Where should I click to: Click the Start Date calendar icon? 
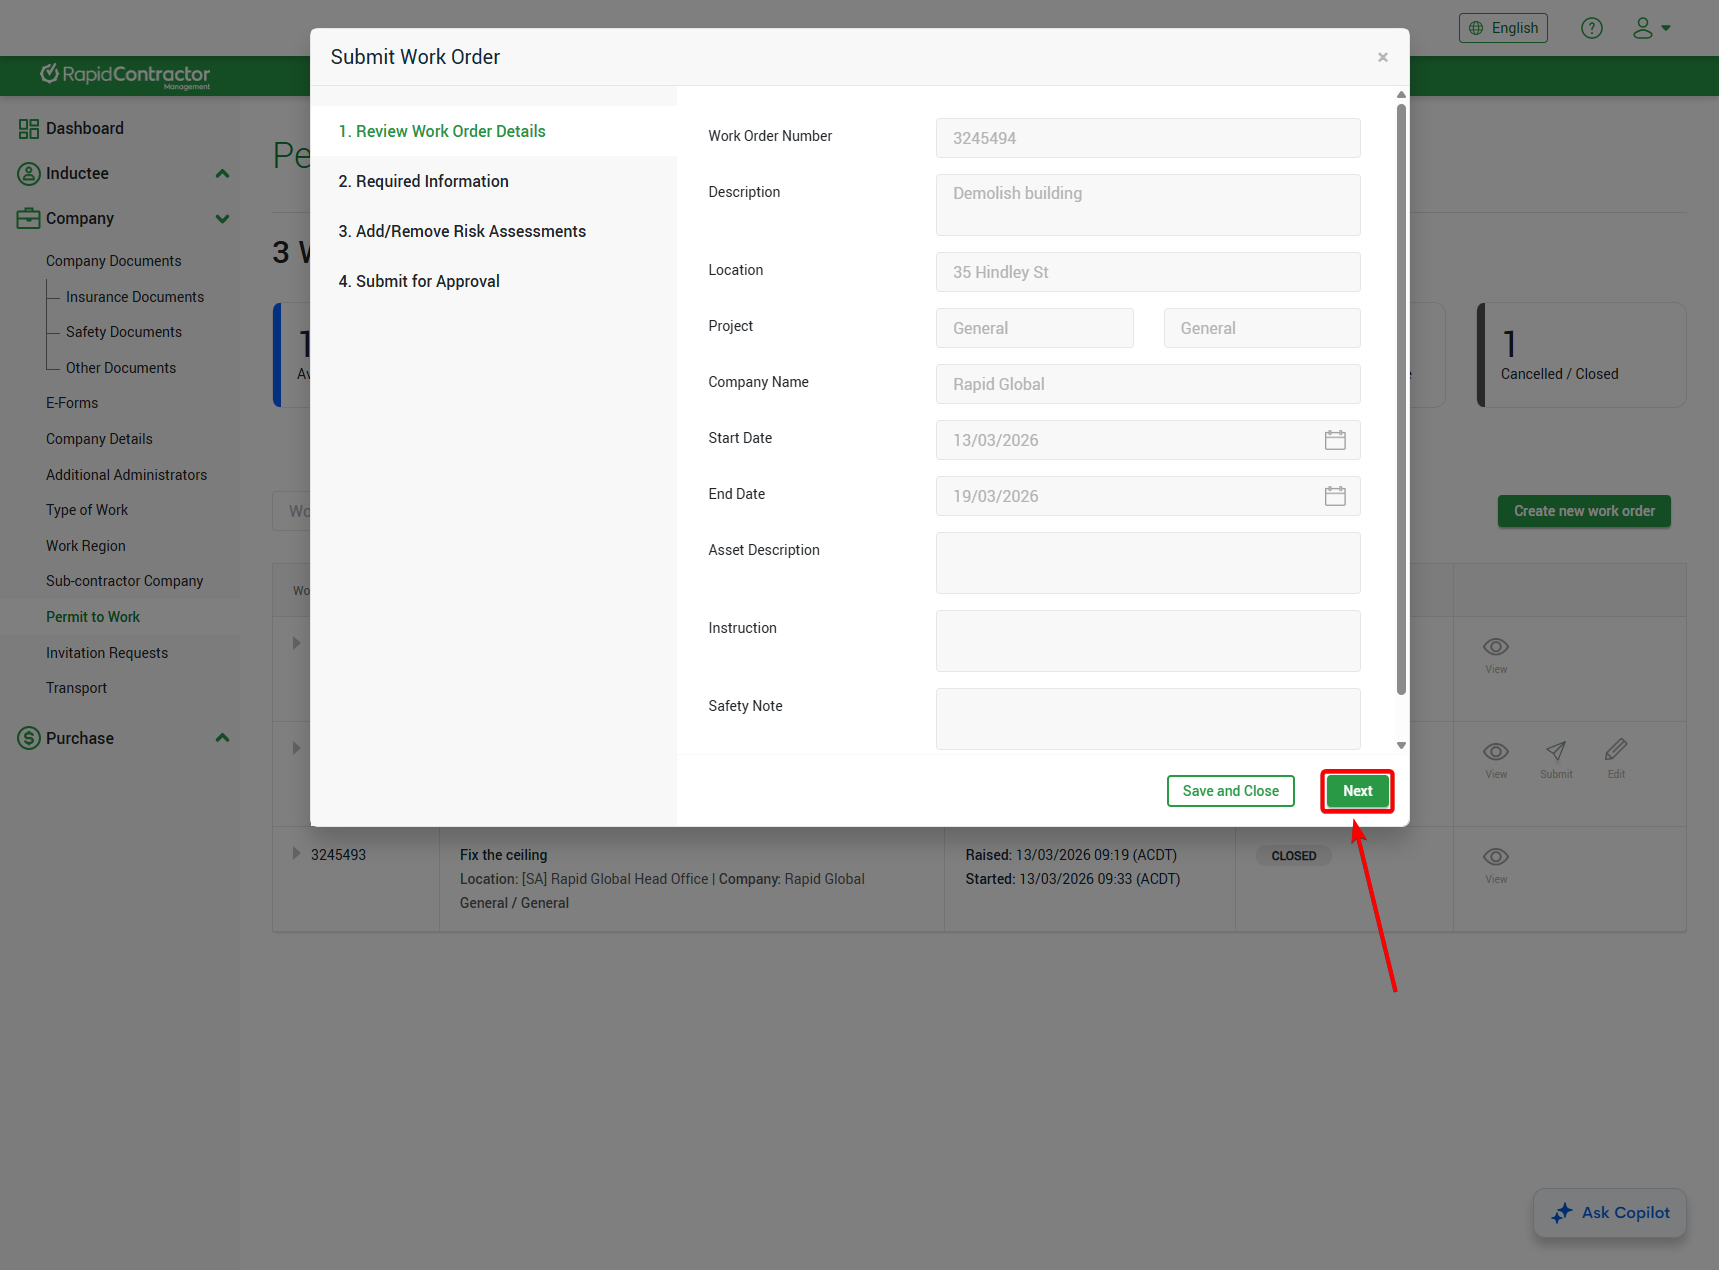coord(1334,440)
